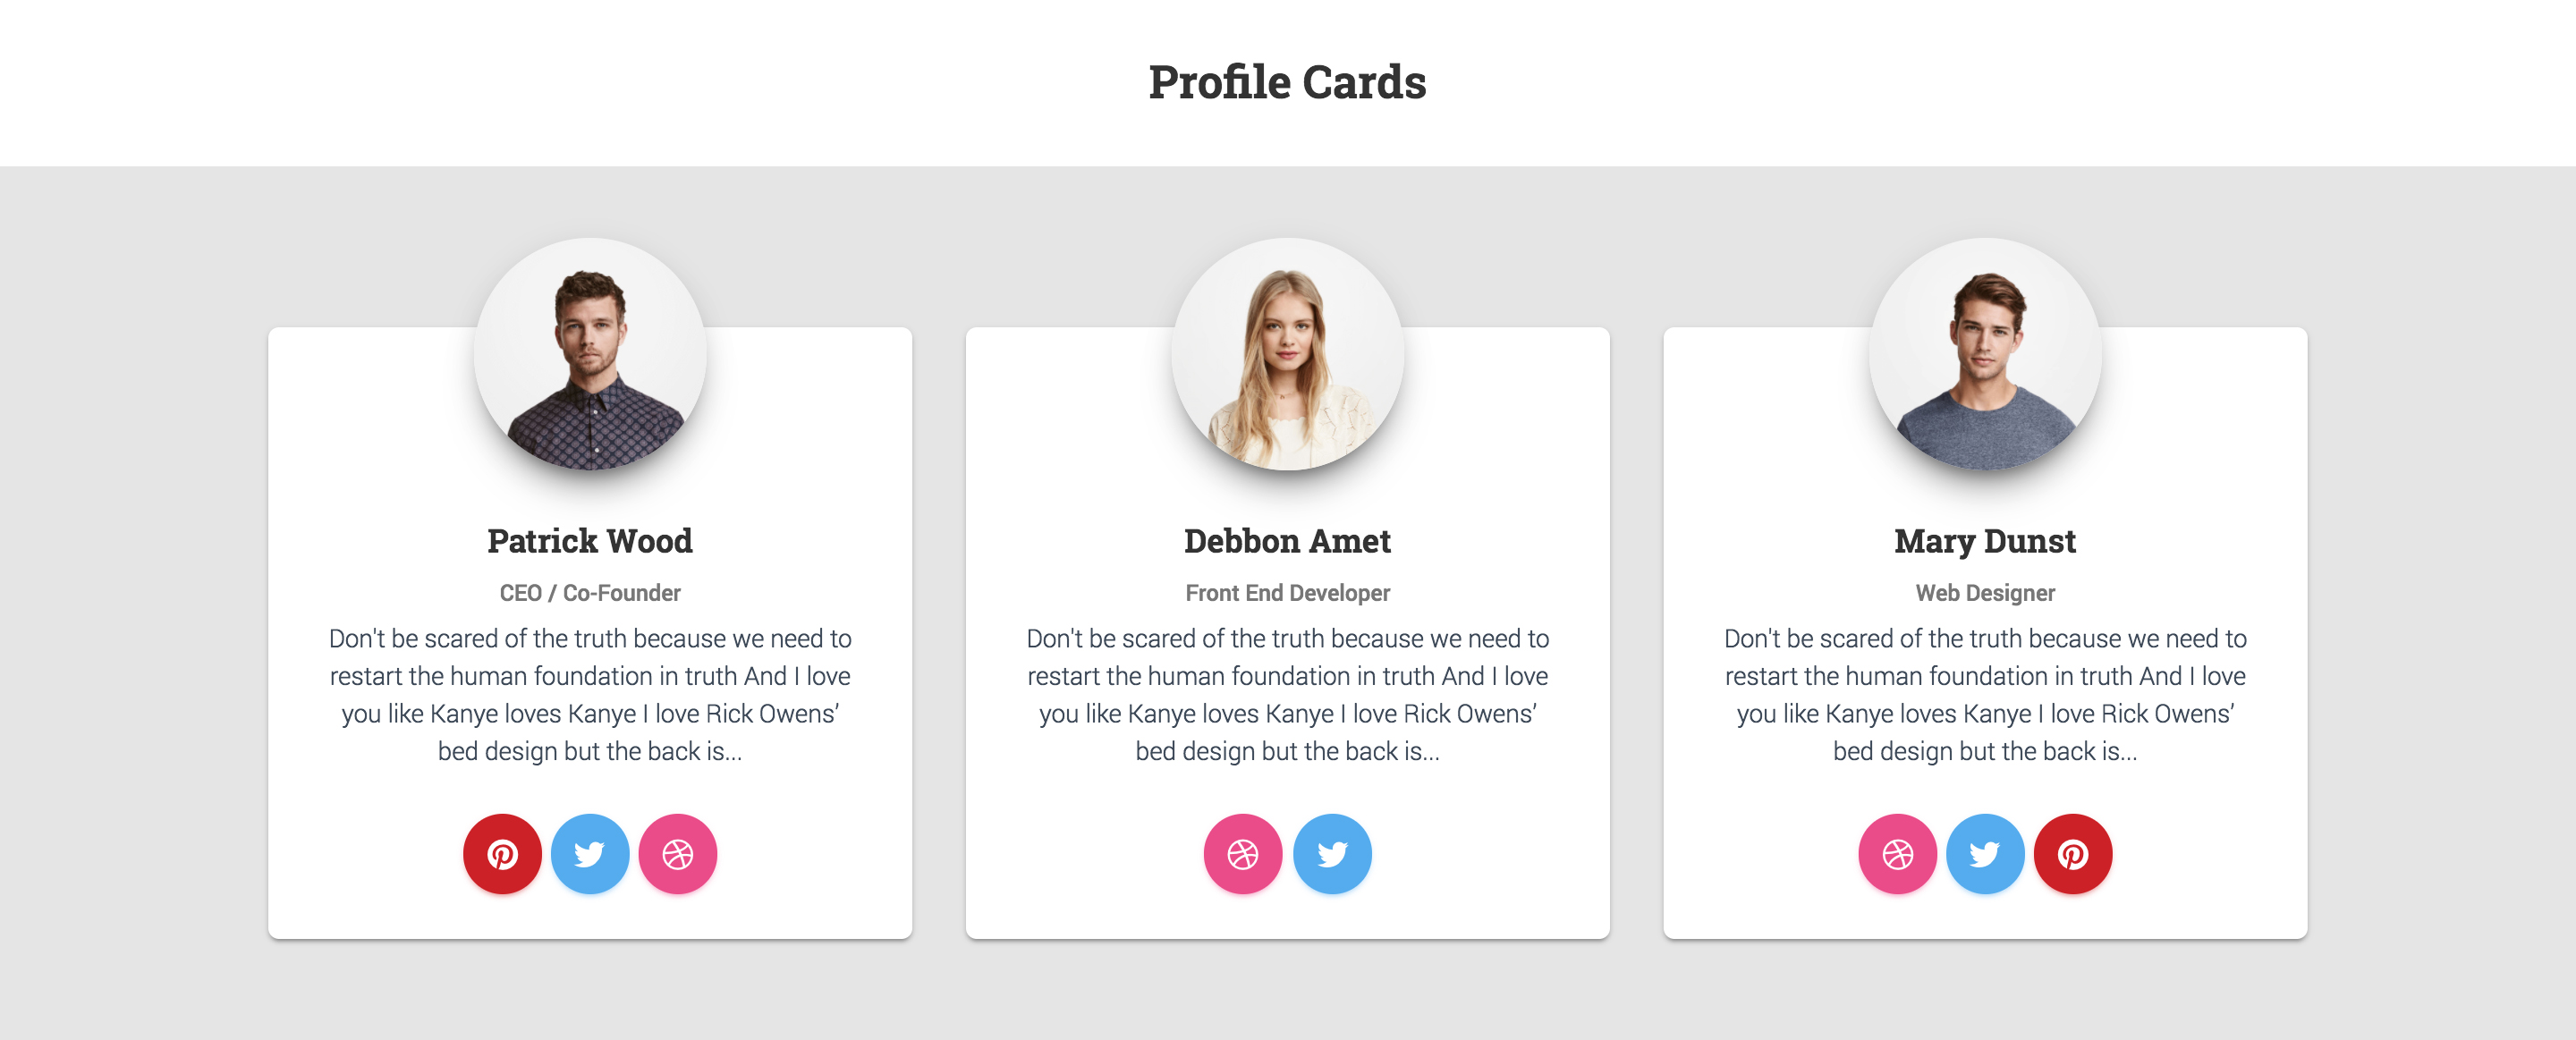Click the Mary Dunst name heading

[1985, 541]
